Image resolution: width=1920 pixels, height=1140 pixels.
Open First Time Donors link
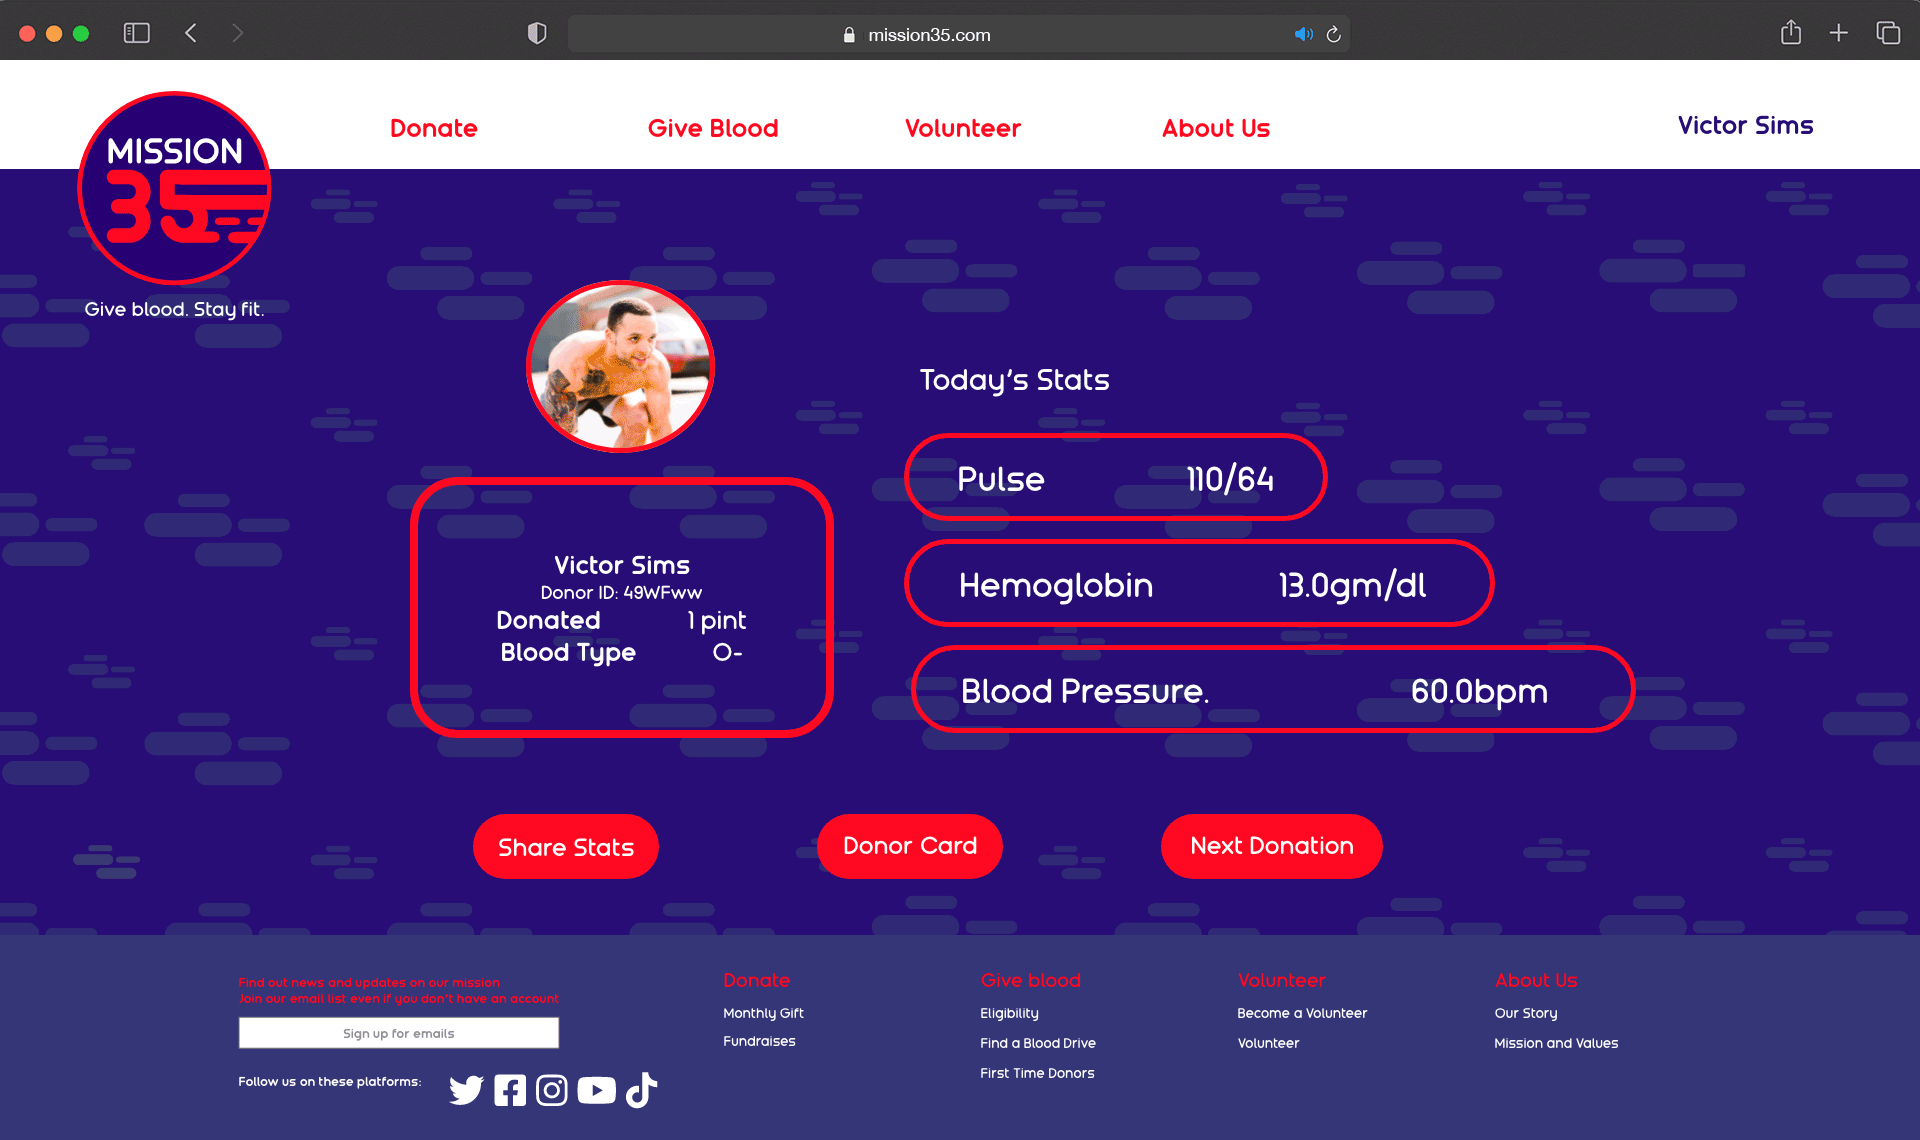tap(1038, 1073)
